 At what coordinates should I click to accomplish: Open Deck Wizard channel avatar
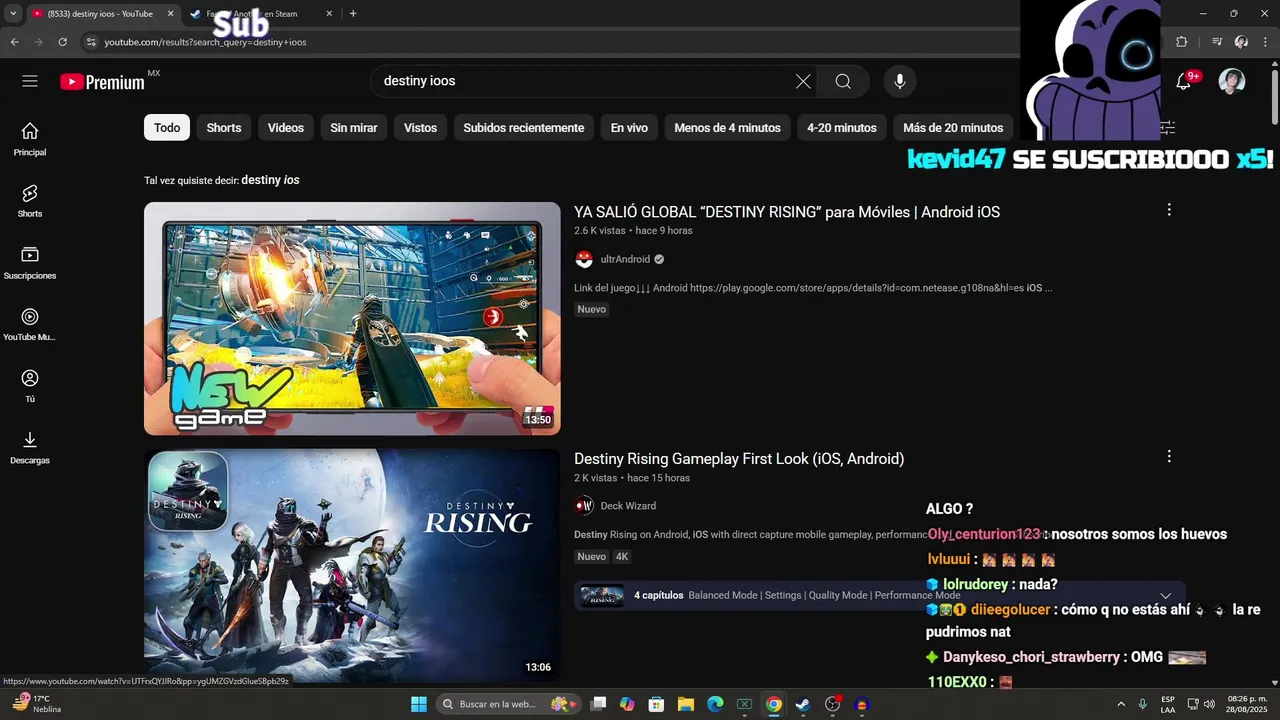pos(584,506)
